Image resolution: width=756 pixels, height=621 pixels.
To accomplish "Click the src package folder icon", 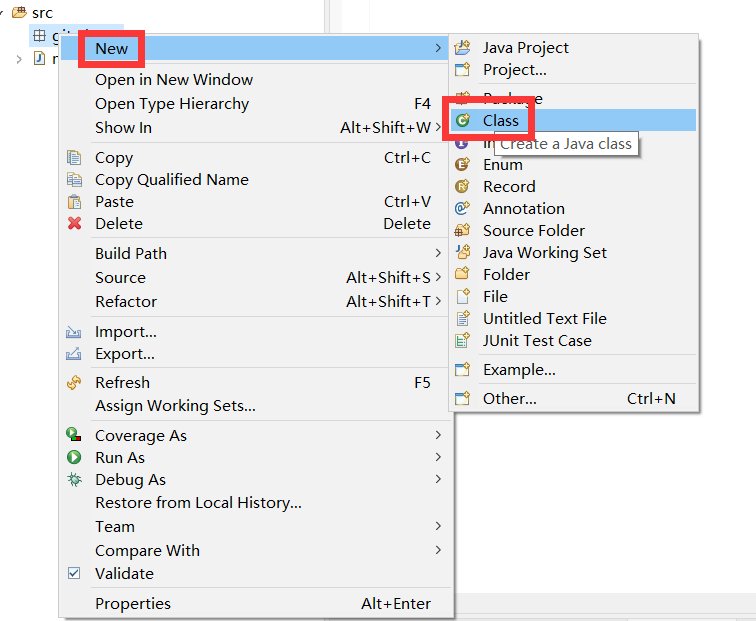I will coord(19,12).
